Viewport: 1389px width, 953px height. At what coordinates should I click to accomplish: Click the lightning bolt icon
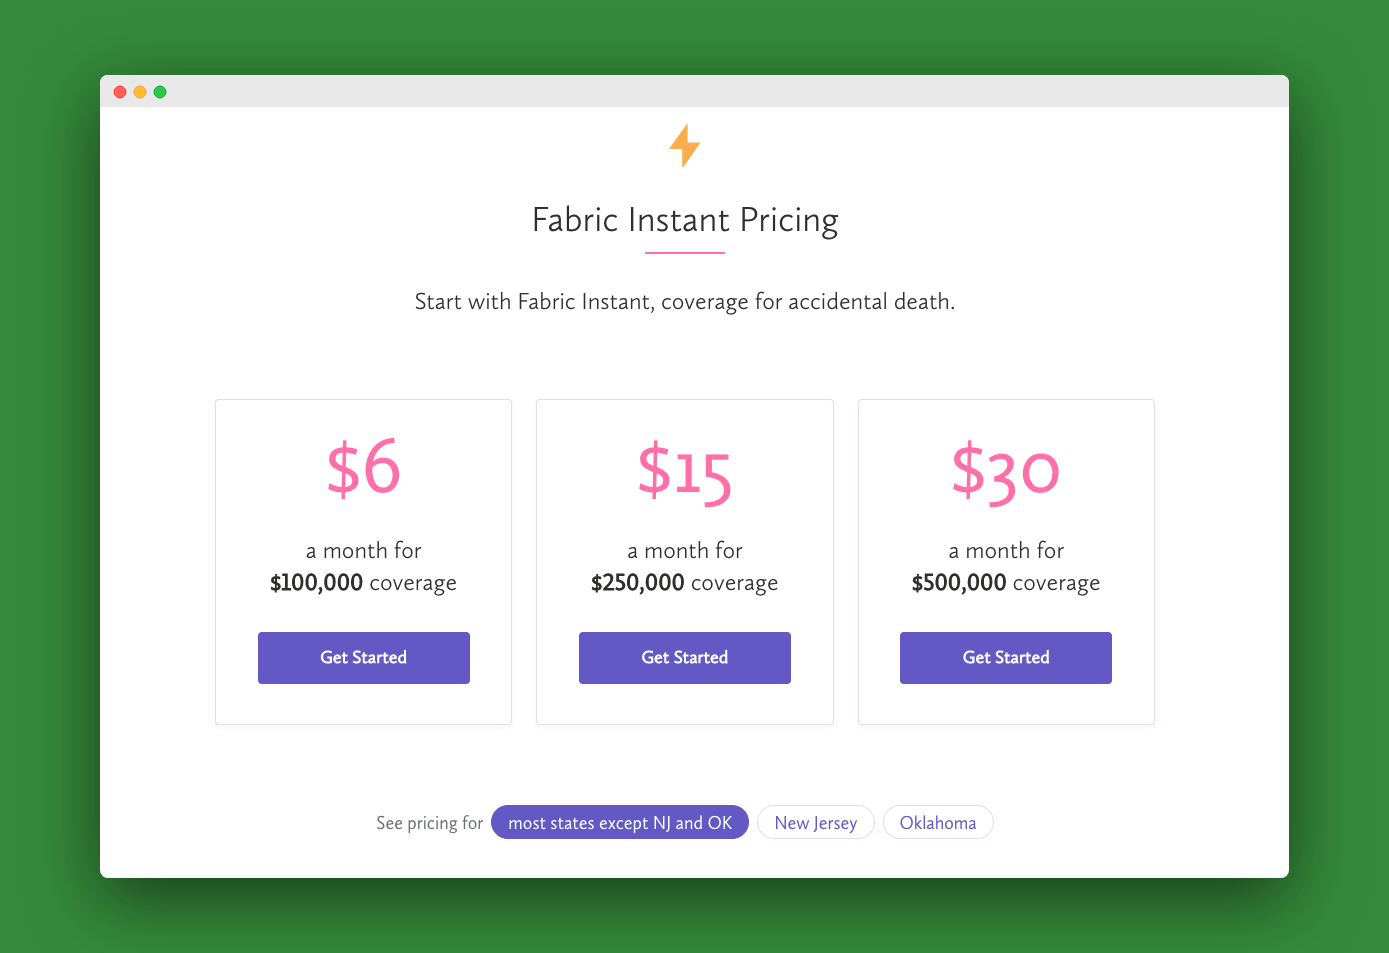click(x=684, y=144)
